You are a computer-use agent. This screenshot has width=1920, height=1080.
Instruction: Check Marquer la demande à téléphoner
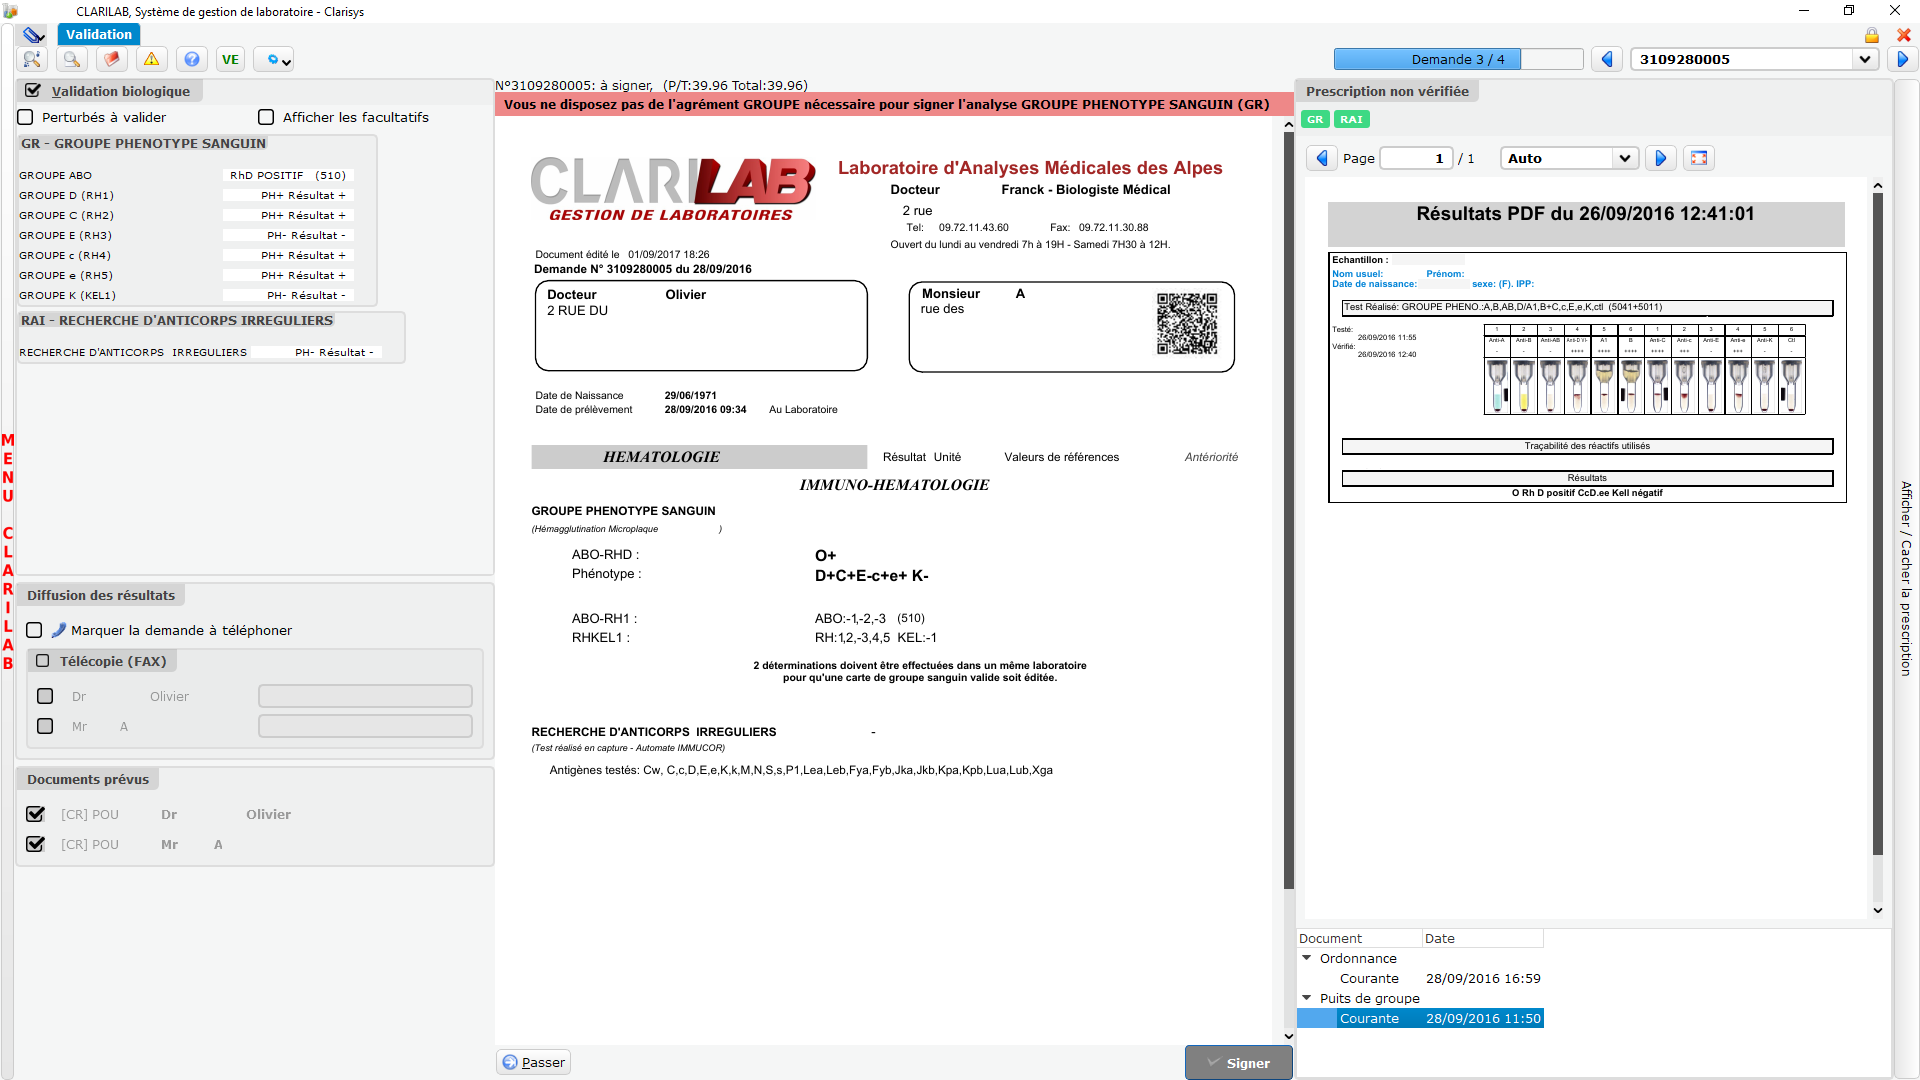34,630
